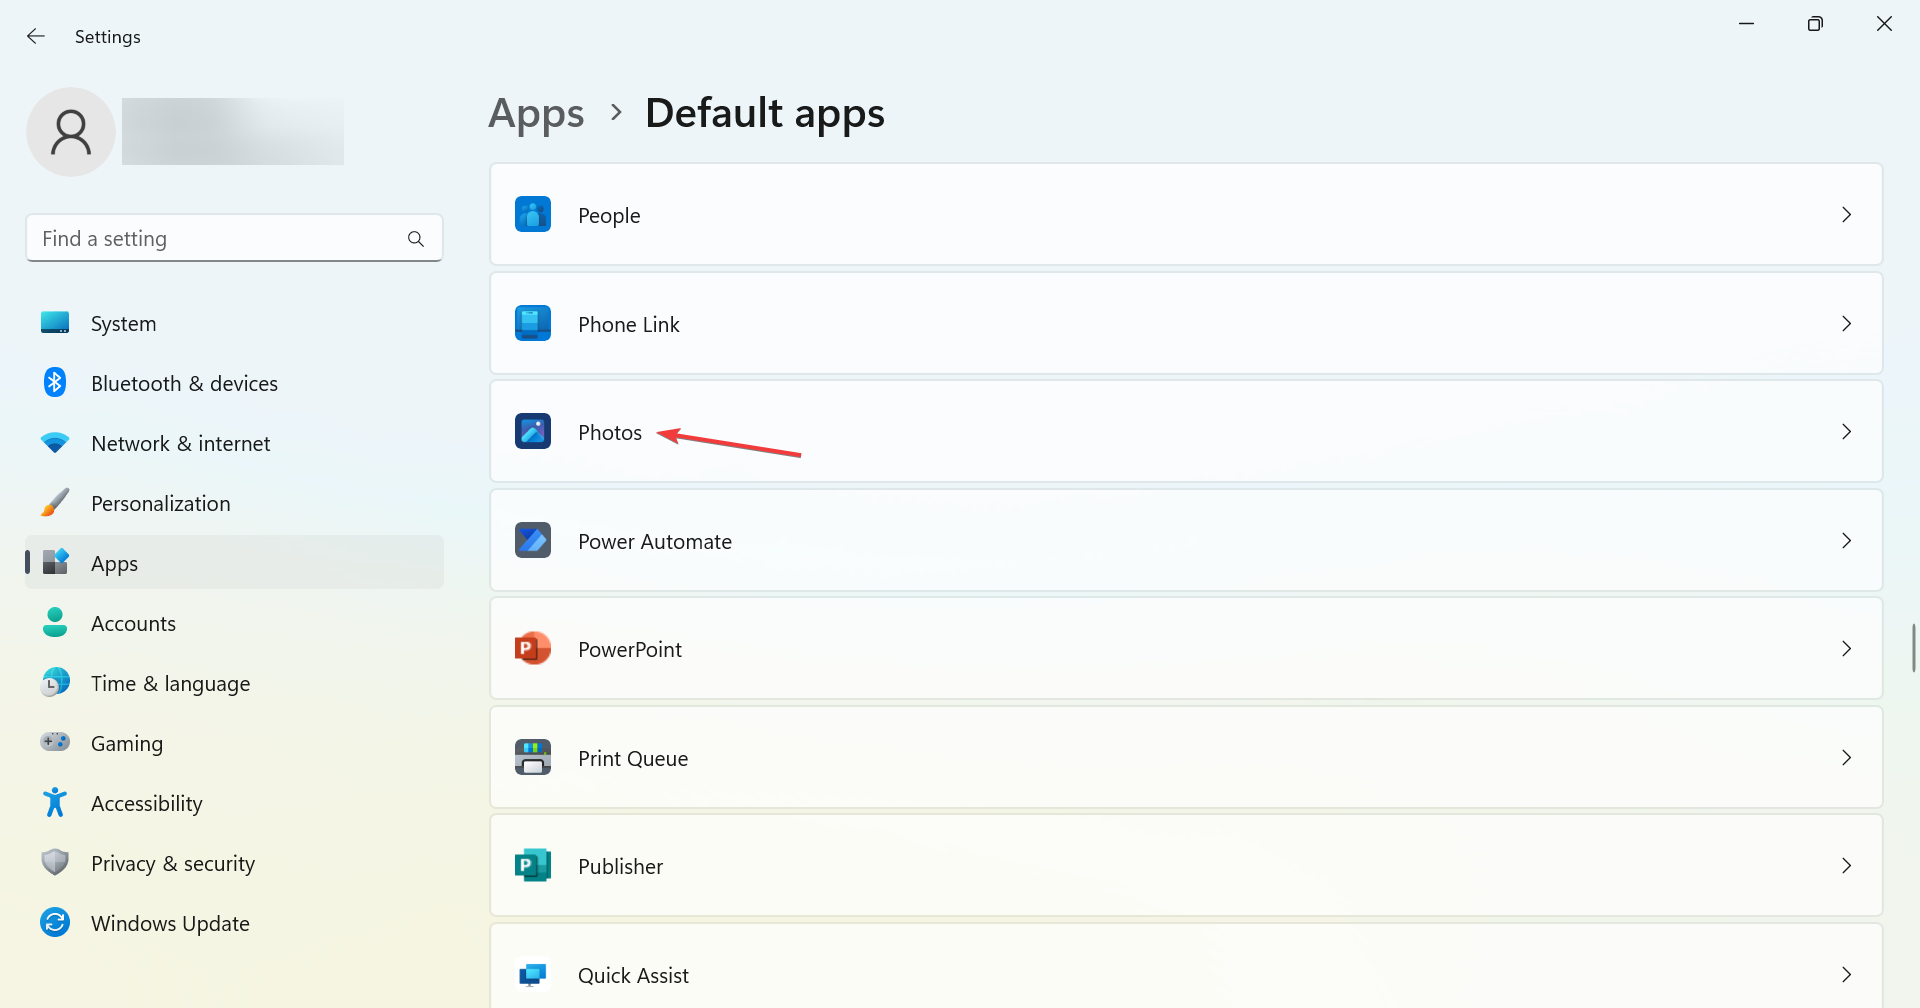
Task: Open System settings page
Action: 234,323
